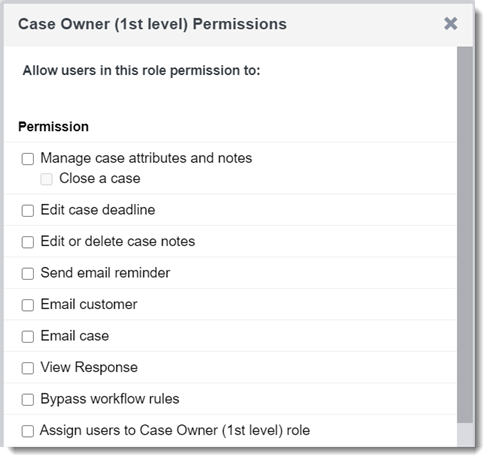Screen dimensions: 490x462
Task: Click the Permission column header
Action: 53,127
